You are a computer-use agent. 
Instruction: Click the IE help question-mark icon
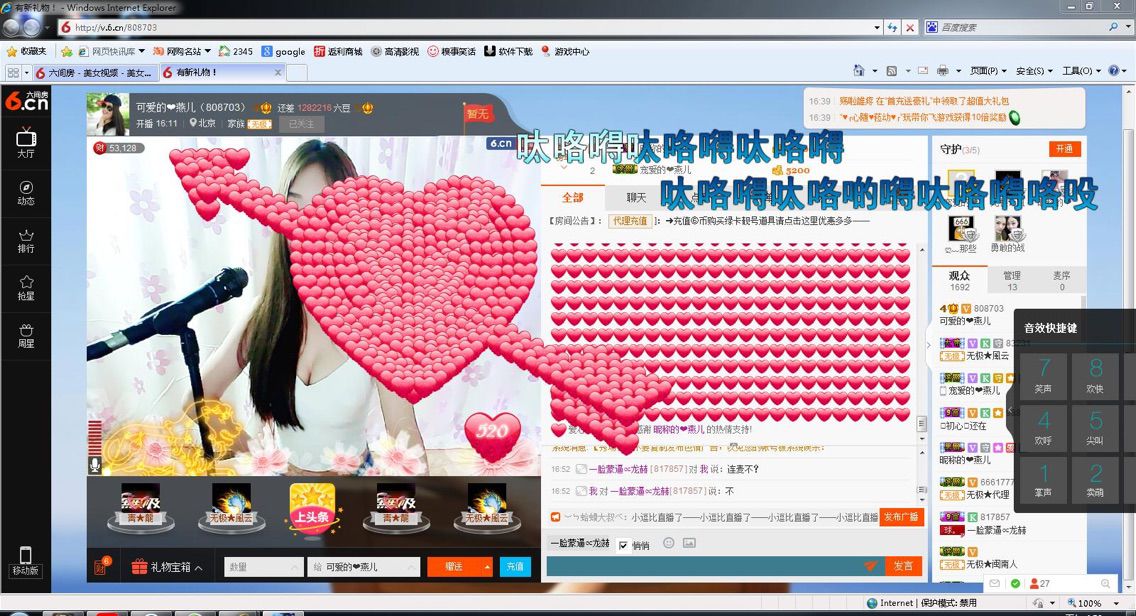pos(1114,70)
